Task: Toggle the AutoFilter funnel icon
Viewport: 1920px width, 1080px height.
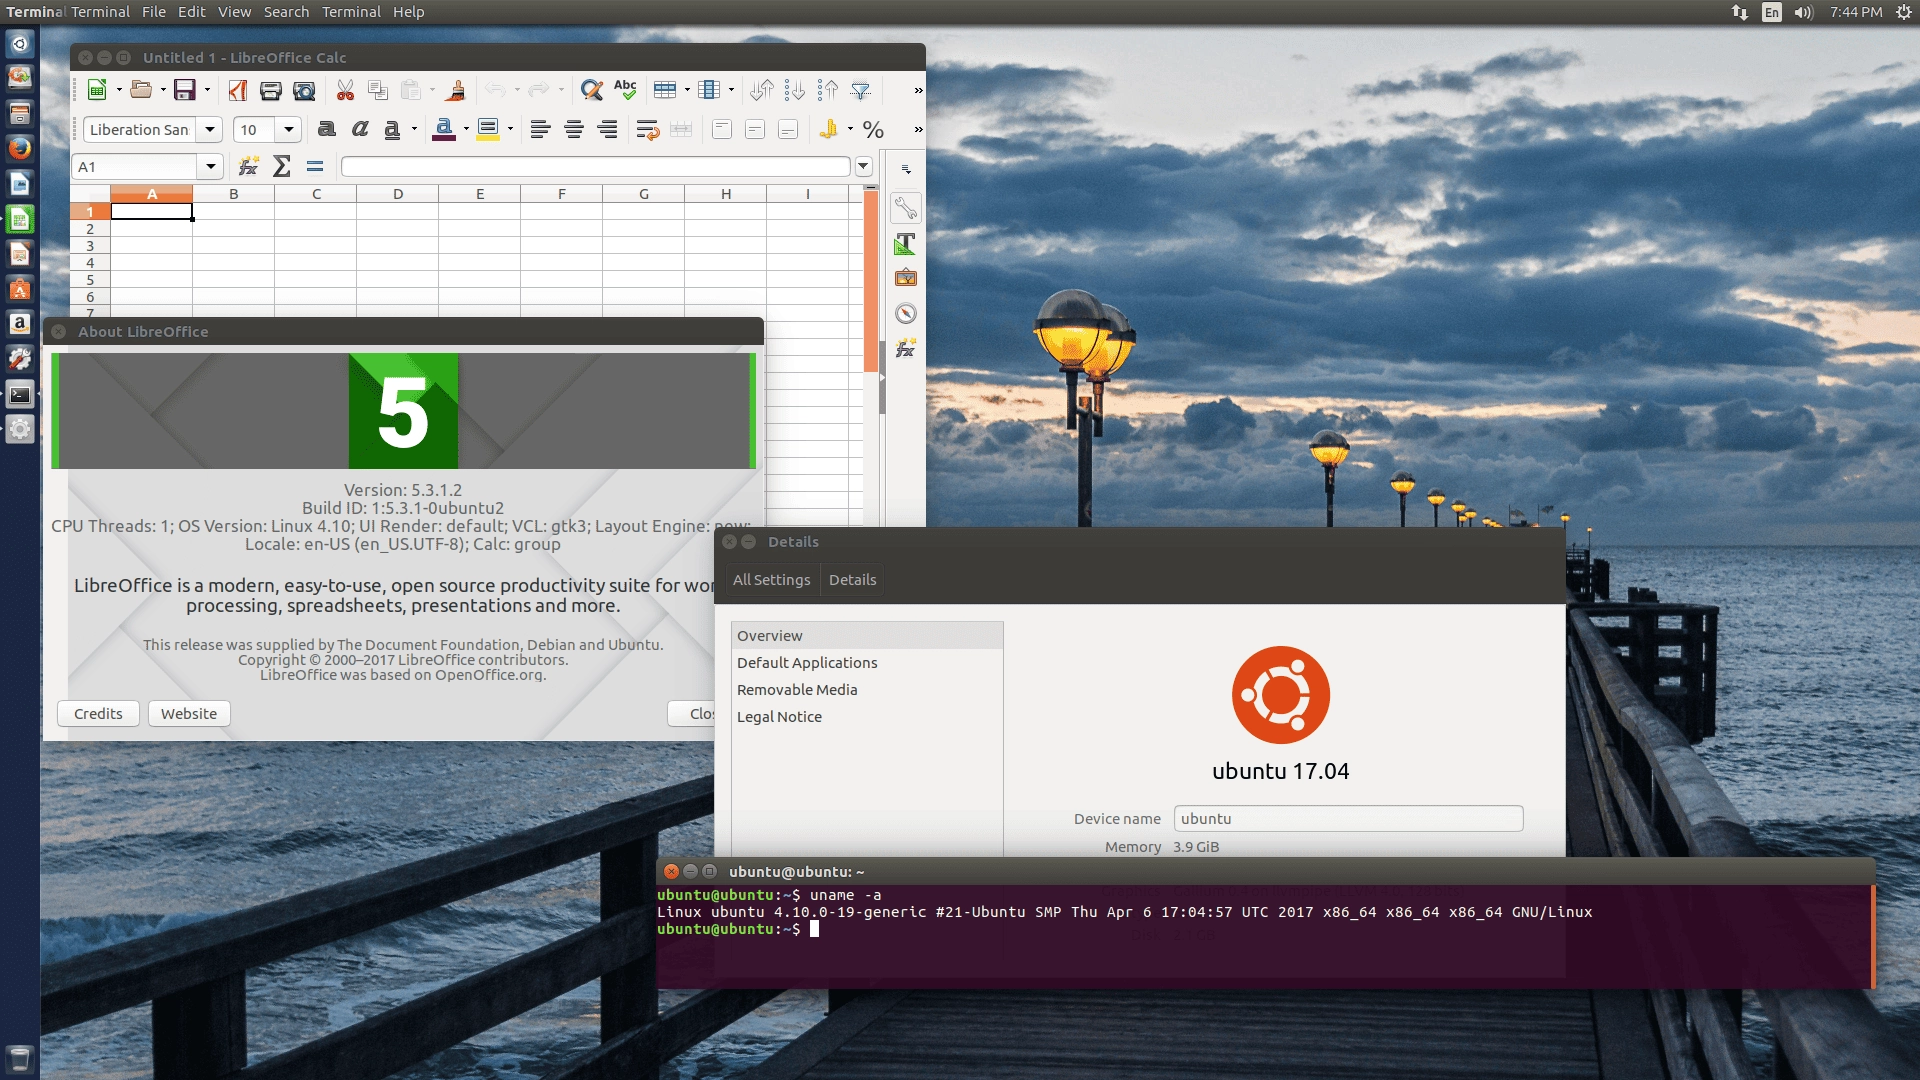Action: click(860, 90)
